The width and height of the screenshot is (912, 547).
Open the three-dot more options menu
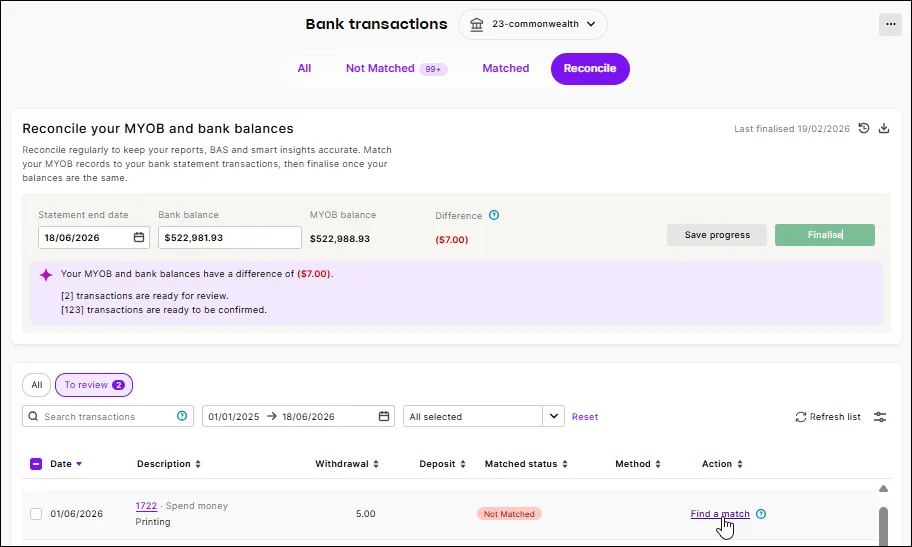coord(890,24)
